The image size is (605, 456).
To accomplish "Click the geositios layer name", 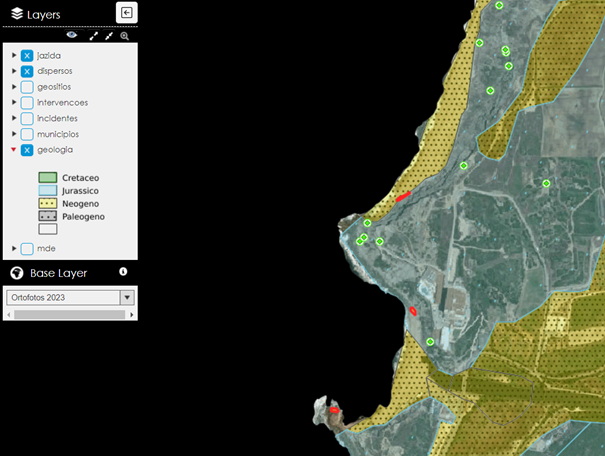I will [x=54, y=87].
